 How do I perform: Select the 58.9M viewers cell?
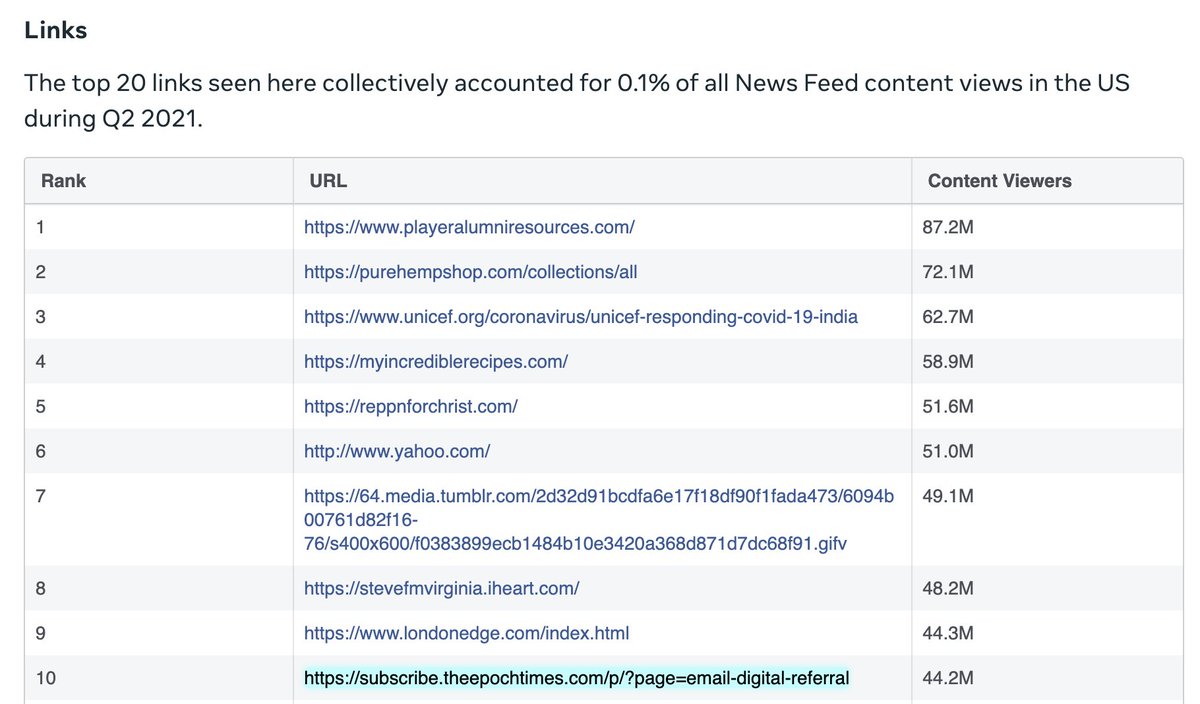(x=1047, y=361)
